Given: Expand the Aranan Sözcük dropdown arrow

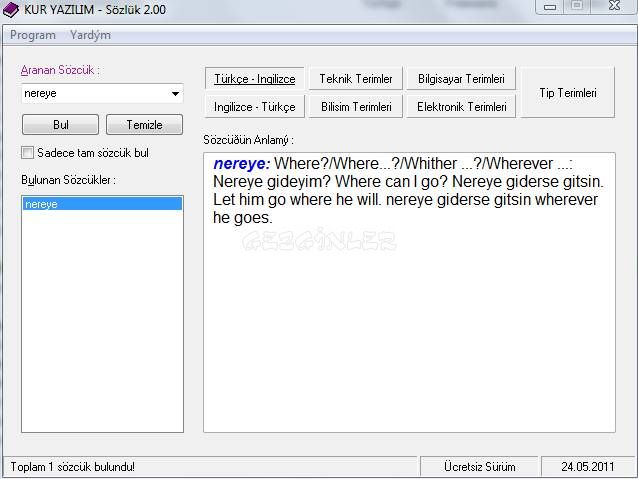Looking at the screenshot, I should point(175,94).
